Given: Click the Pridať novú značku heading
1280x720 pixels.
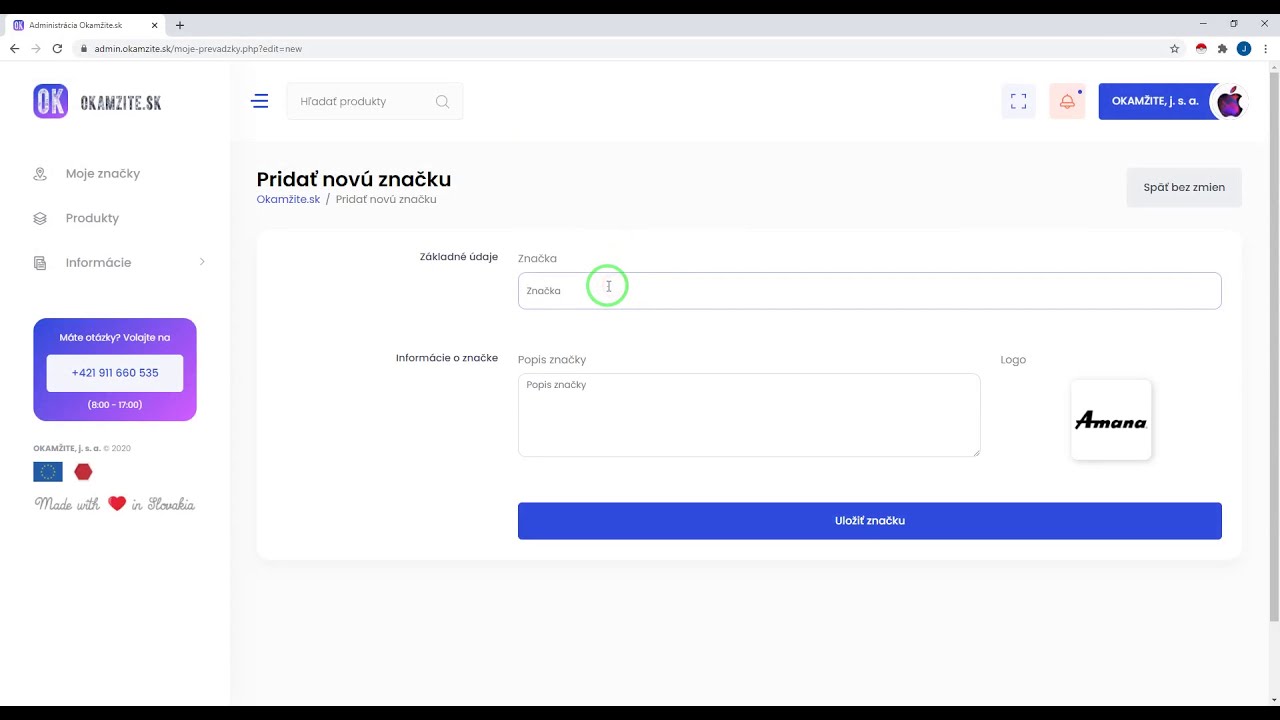Looking at the screenshot, I should pyautogui.click(x=354, y=179).
